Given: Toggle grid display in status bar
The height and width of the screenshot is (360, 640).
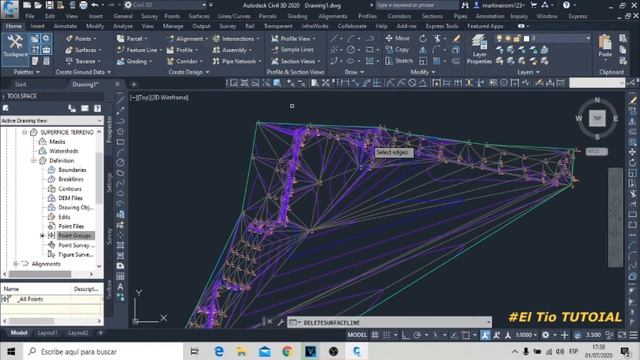Looking at the screenshot, I should pos(375,335).
